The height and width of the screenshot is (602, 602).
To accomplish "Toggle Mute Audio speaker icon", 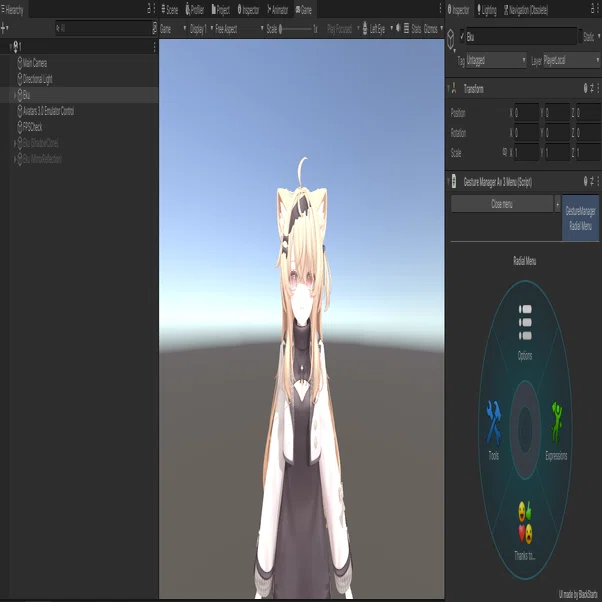I will [398, 28].
